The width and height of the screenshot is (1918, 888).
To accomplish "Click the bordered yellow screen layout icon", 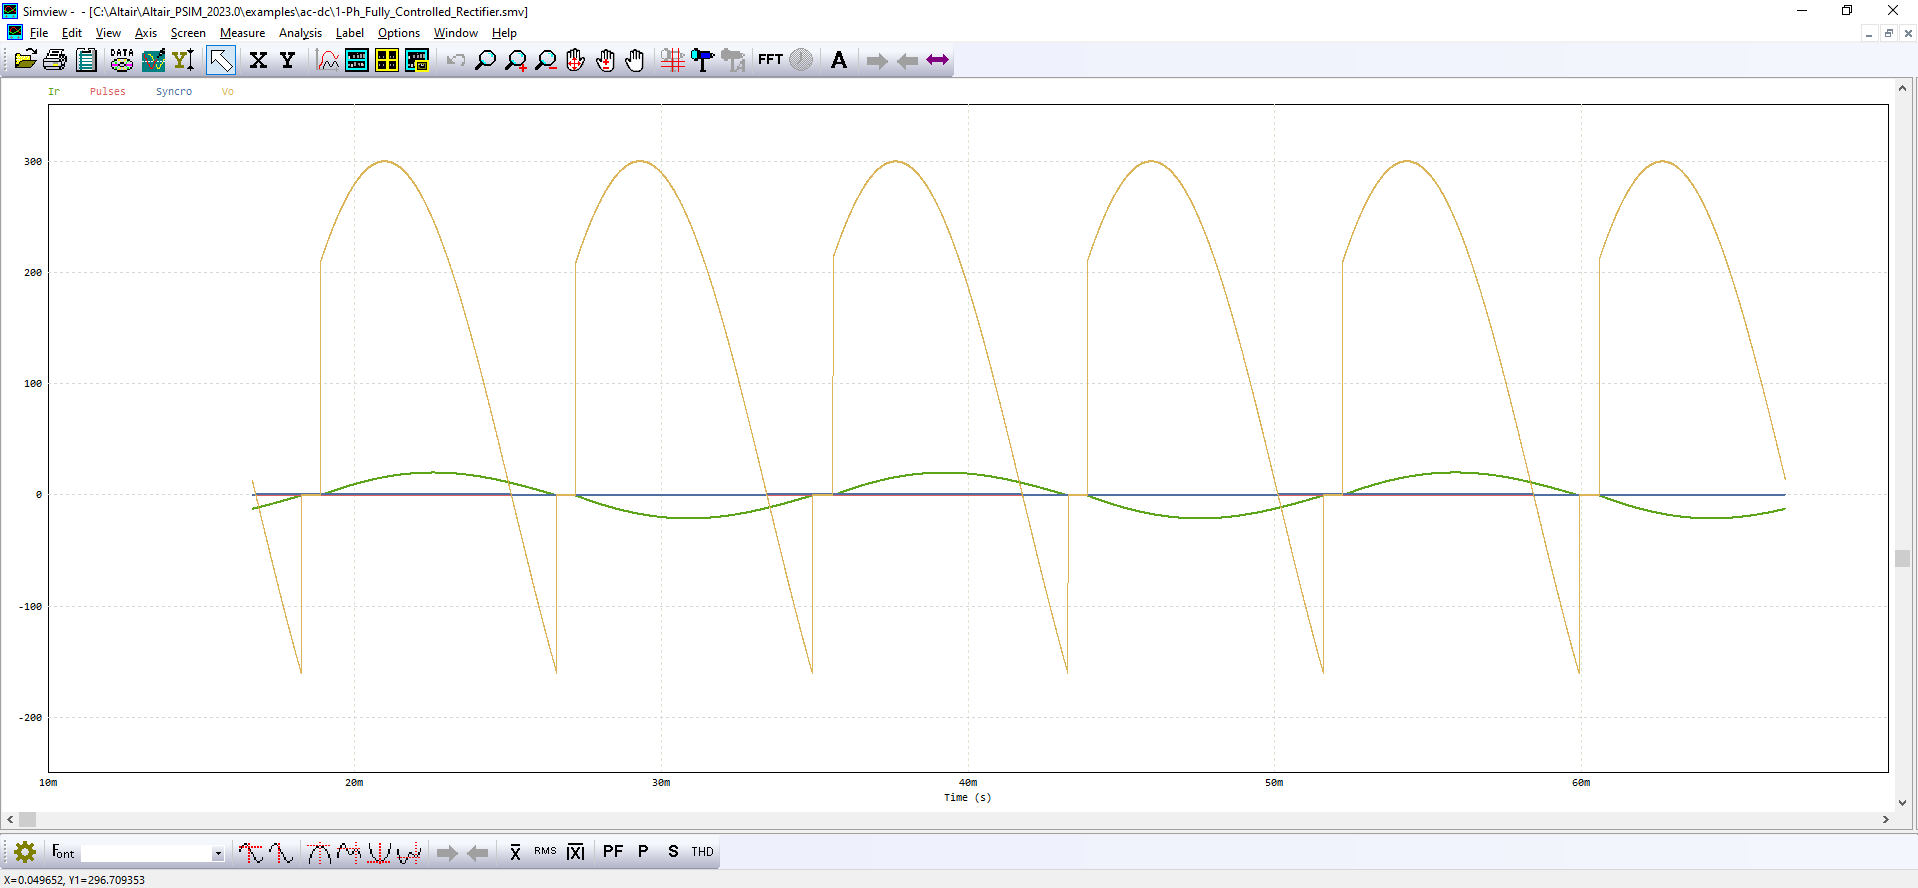I will click(x=417, y=60).
